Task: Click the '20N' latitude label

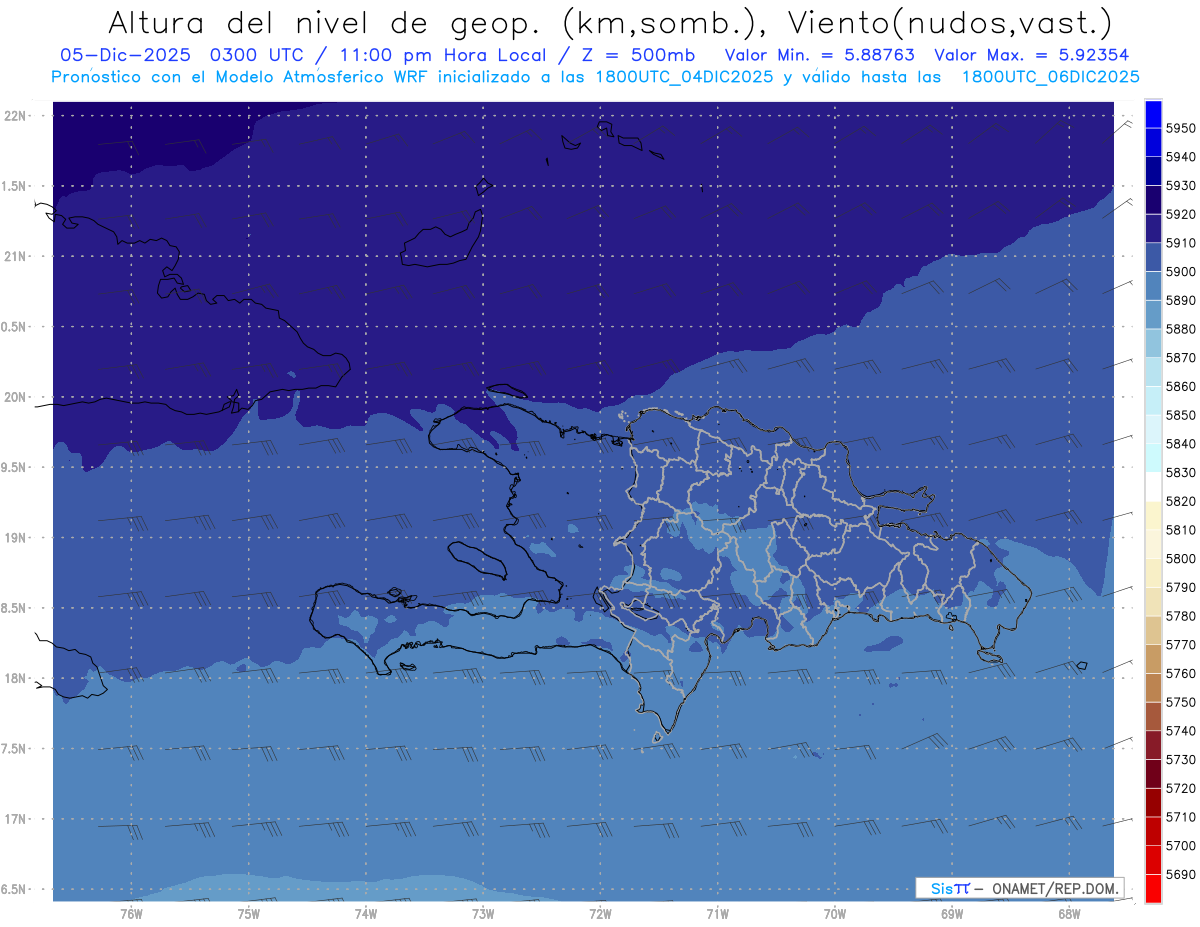Action: pyautogui.click(x=15, y=397)
